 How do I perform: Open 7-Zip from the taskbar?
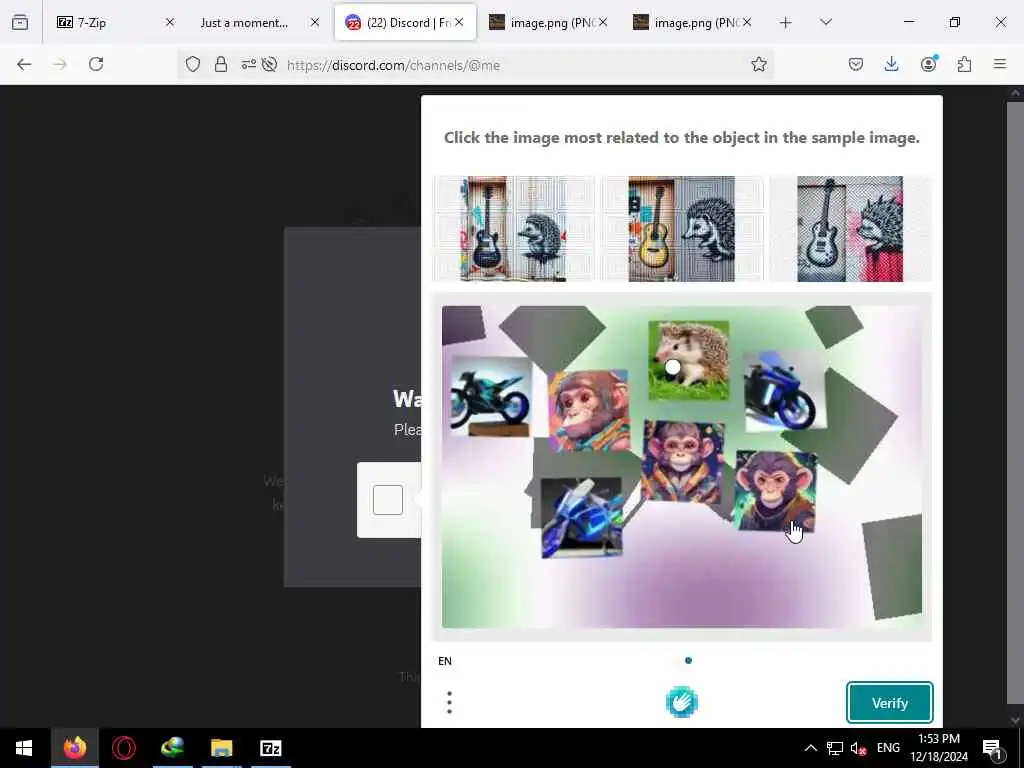pyautogui.click(x=270, y=748)
